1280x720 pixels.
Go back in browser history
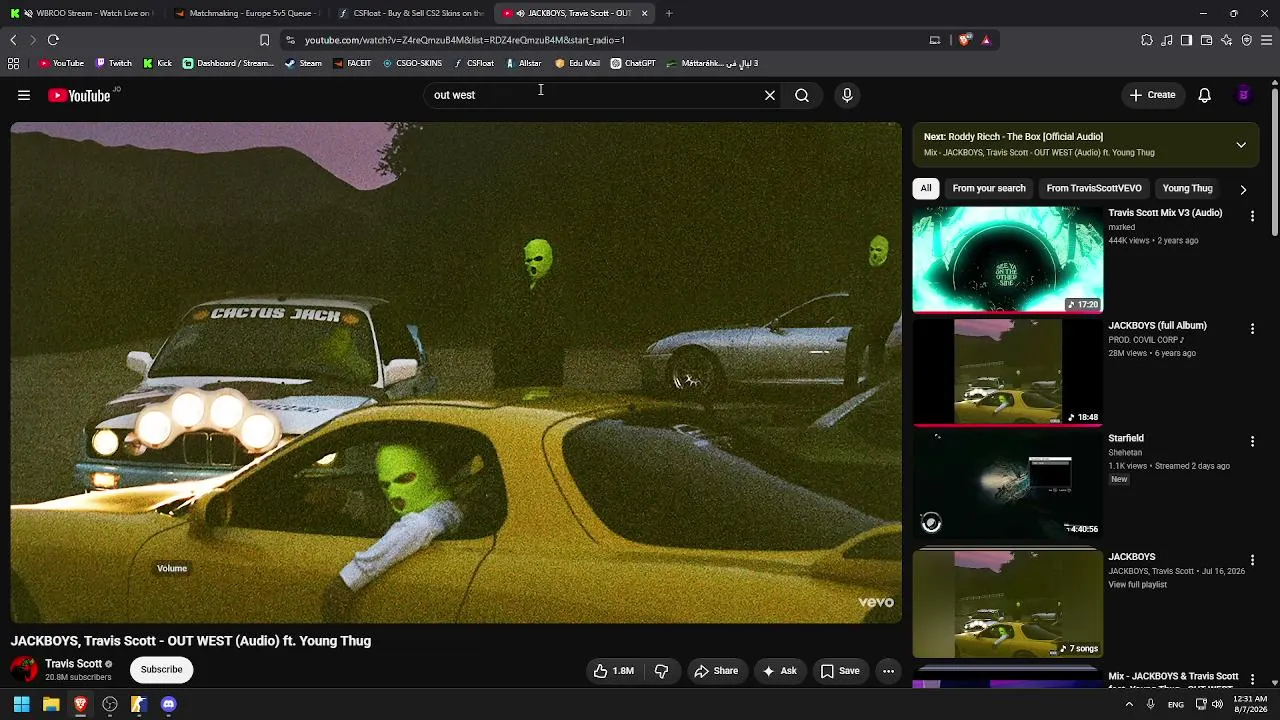(13, 40)
